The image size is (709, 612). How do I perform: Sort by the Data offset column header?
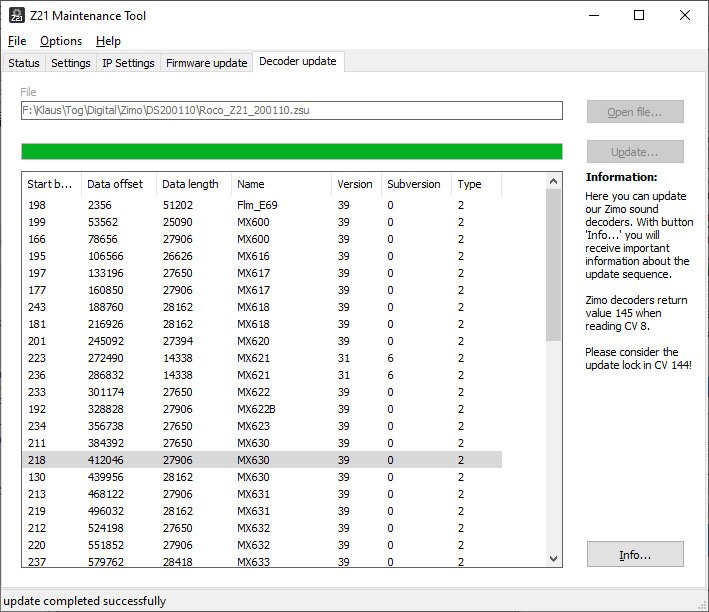point(119,184)
